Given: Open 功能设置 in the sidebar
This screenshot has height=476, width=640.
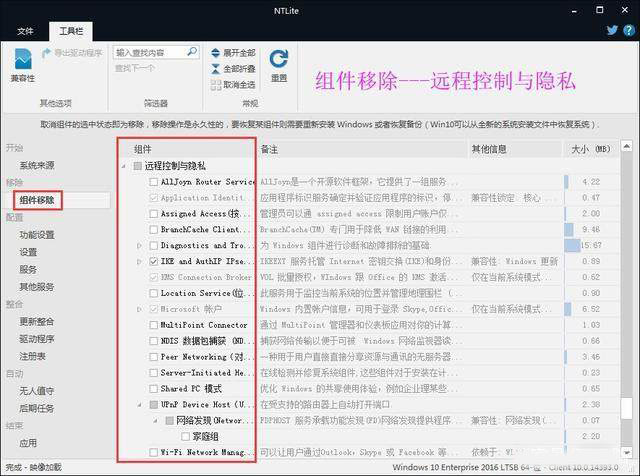Looking at the screenshot, I should (x=37, y=235).
